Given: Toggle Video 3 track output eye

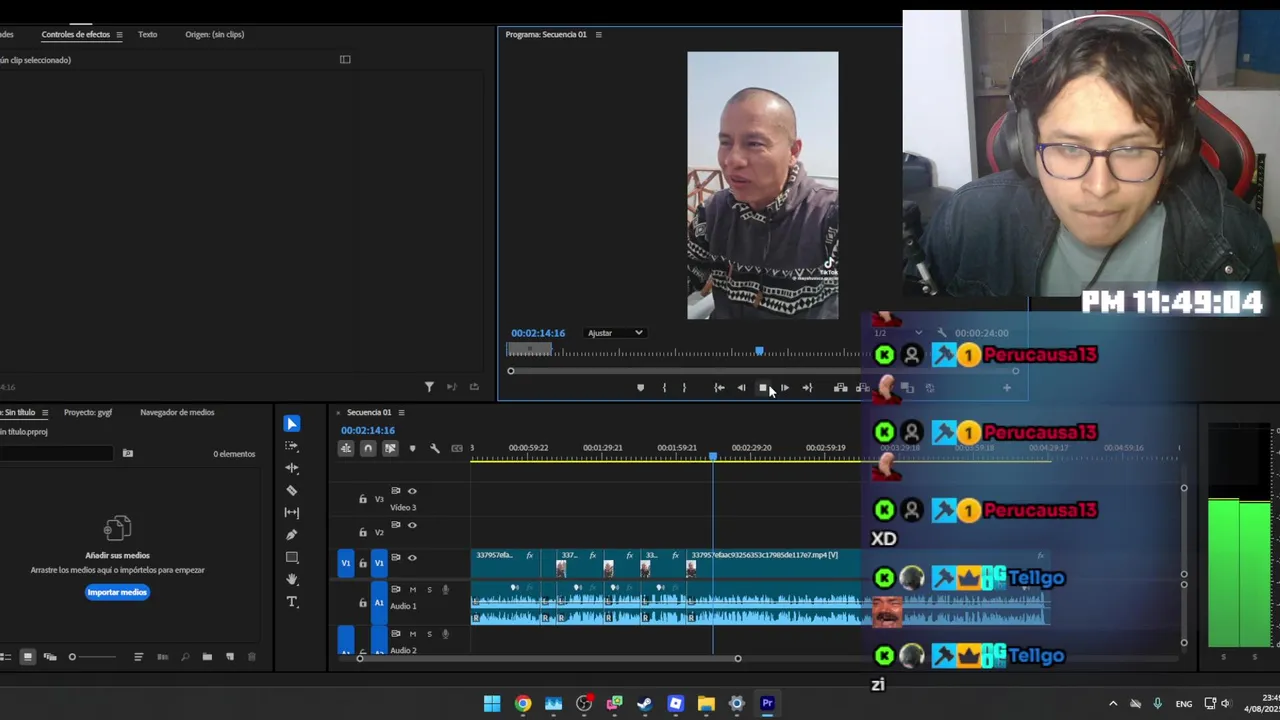Looking at the screenshot, I should (x=412, y=491).
